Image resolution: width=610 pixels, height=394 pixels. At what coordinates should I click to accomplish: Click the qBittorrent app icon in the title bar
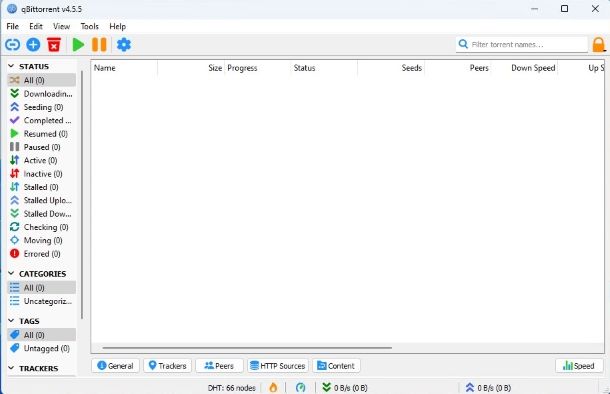click(12, 9)
